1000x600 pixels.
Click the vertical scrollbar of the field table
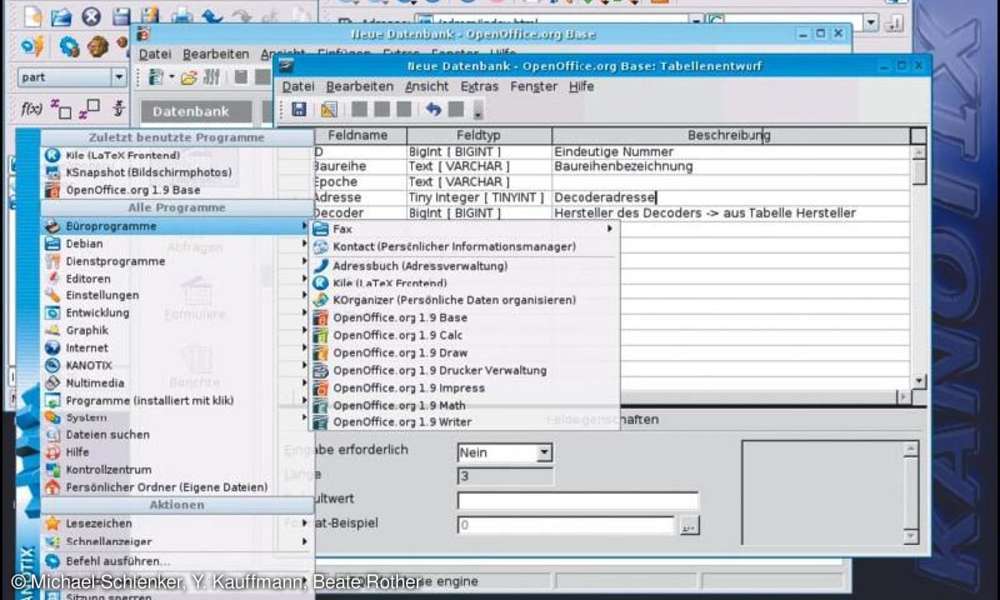[x=919, y=270]
